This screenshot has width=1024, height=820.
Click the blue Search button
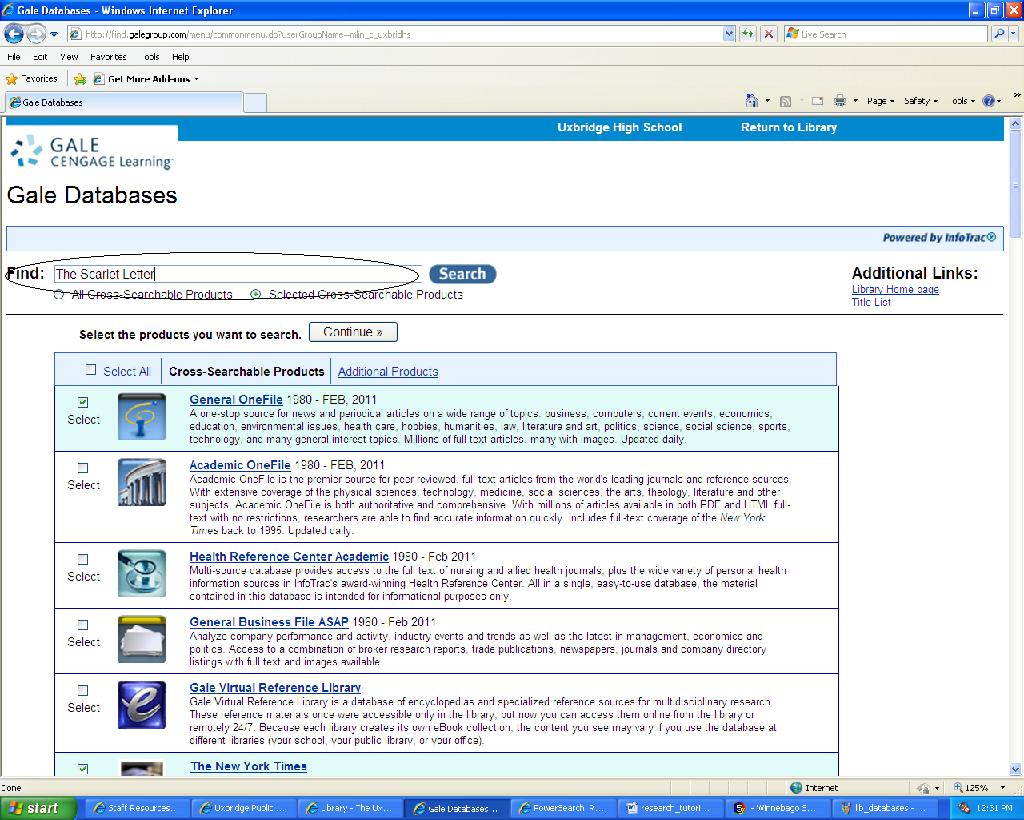[x=462, y=274]
